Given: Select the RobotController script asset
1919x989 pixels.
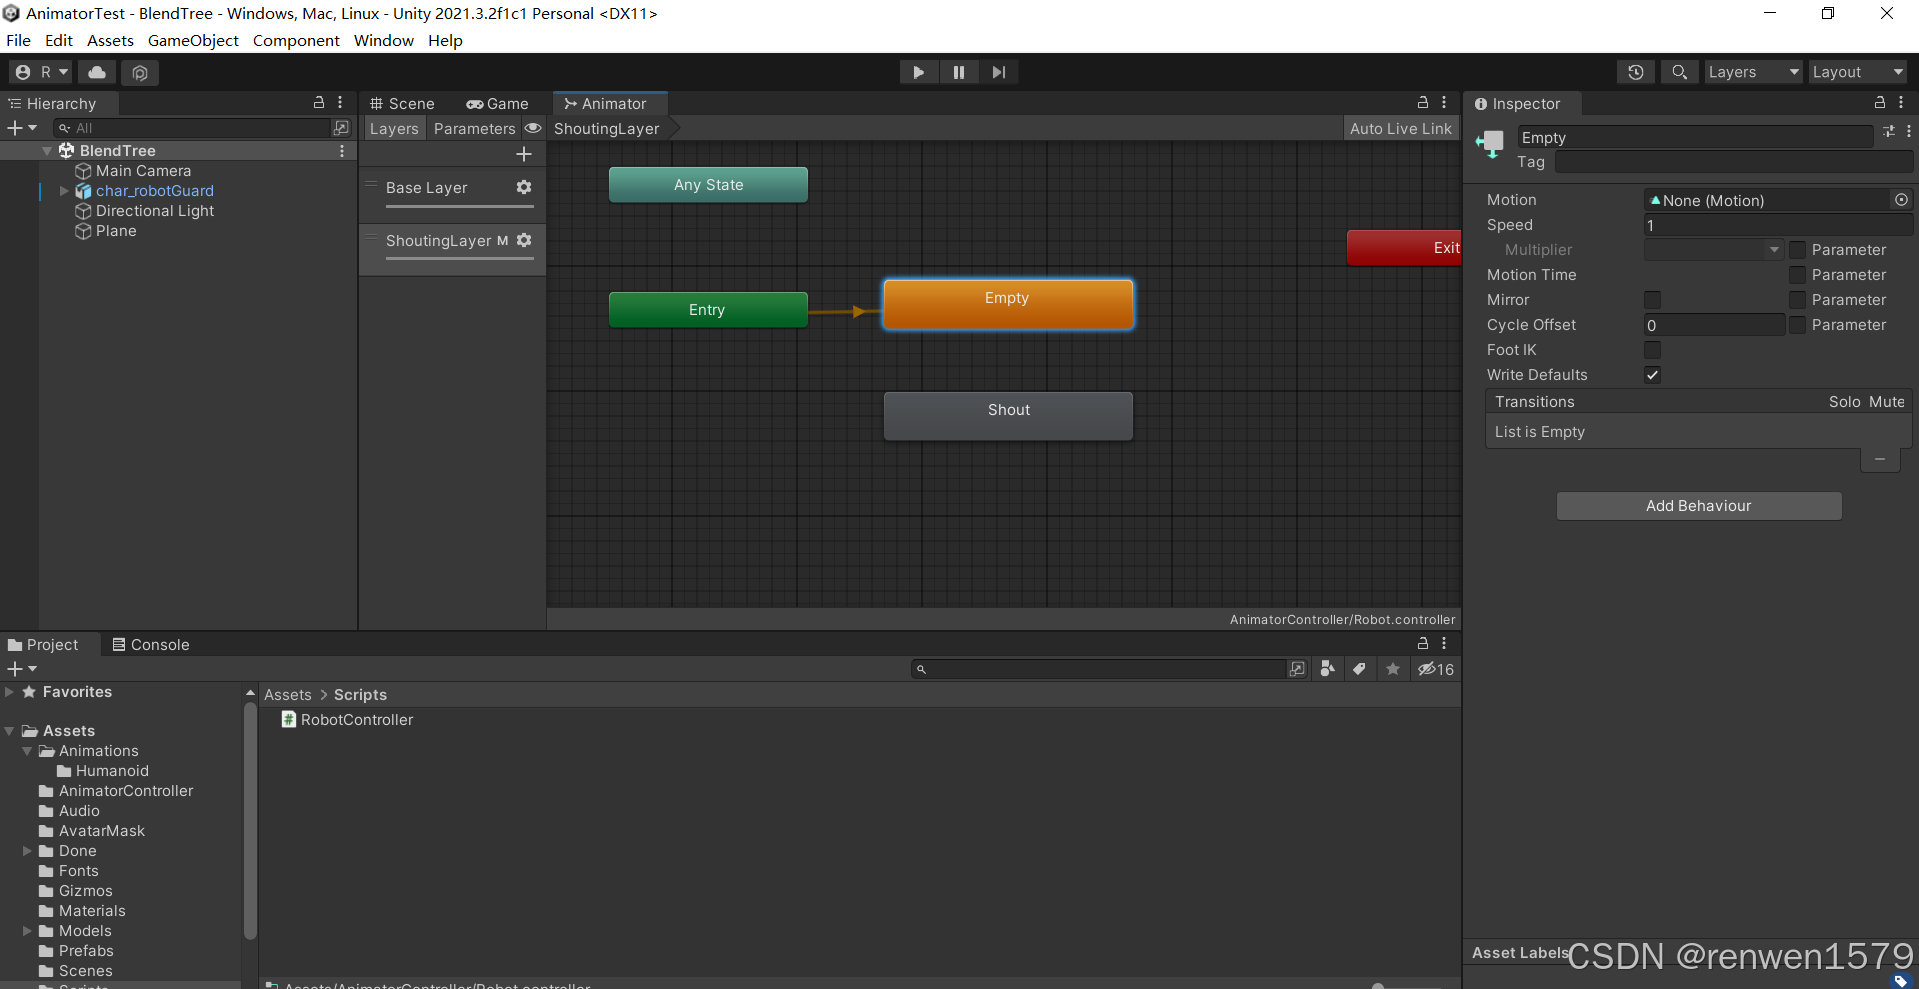Looking at the screenshot, I should click(347, 720).
